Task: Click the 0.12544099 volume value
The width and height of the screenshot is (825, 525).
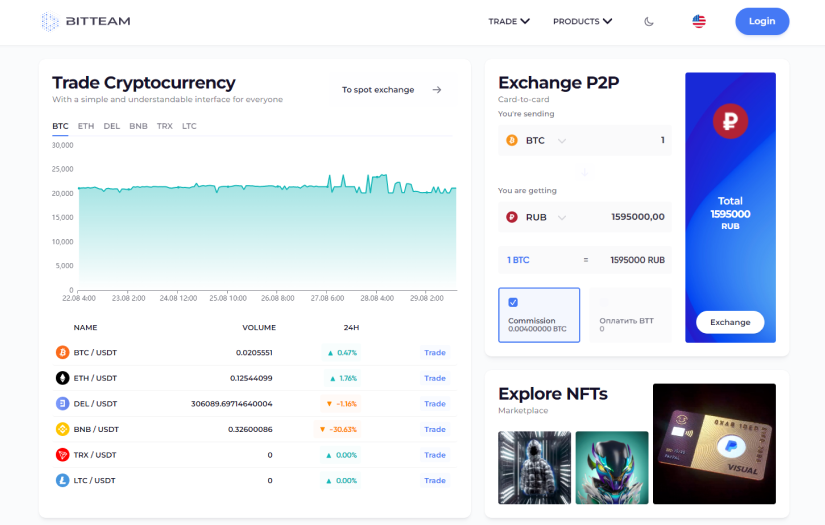Action: (x=251, y=378)
